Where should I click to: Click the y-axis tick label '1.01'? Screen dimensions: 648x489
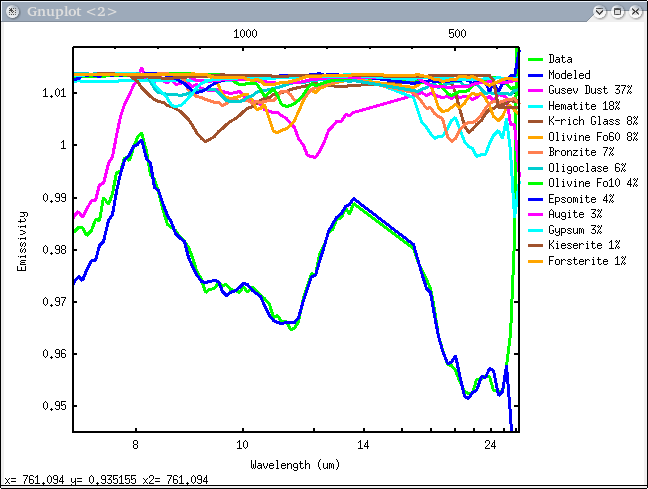[54, 93]
